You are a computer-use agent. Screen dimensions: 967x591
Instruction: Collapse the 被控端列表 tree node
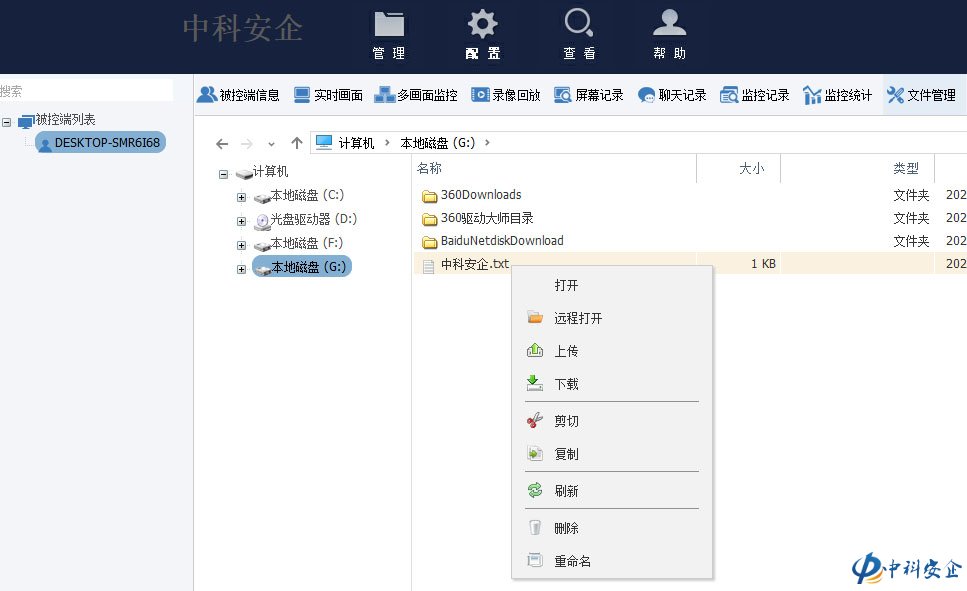pyautogui.click(x=7, y=122)
